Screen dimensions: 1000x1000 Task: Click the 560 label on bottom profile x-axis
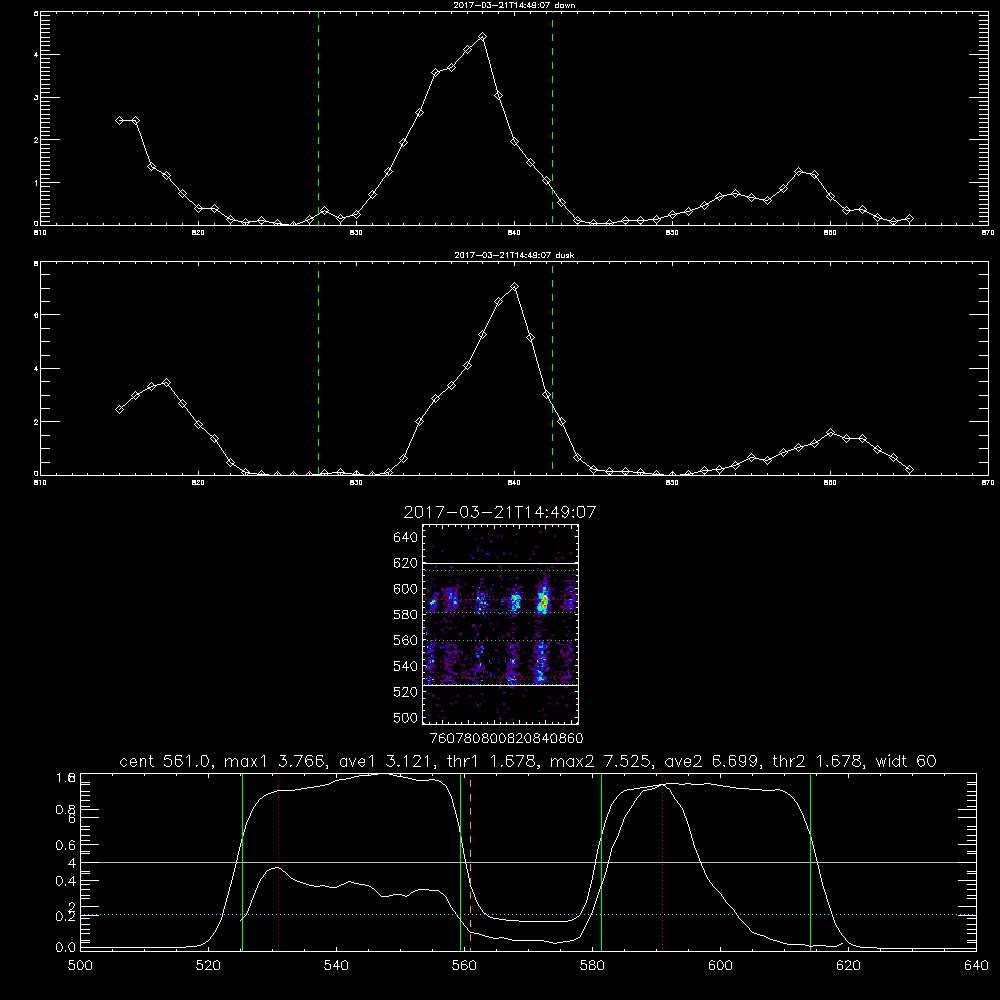tap(464, 966)
